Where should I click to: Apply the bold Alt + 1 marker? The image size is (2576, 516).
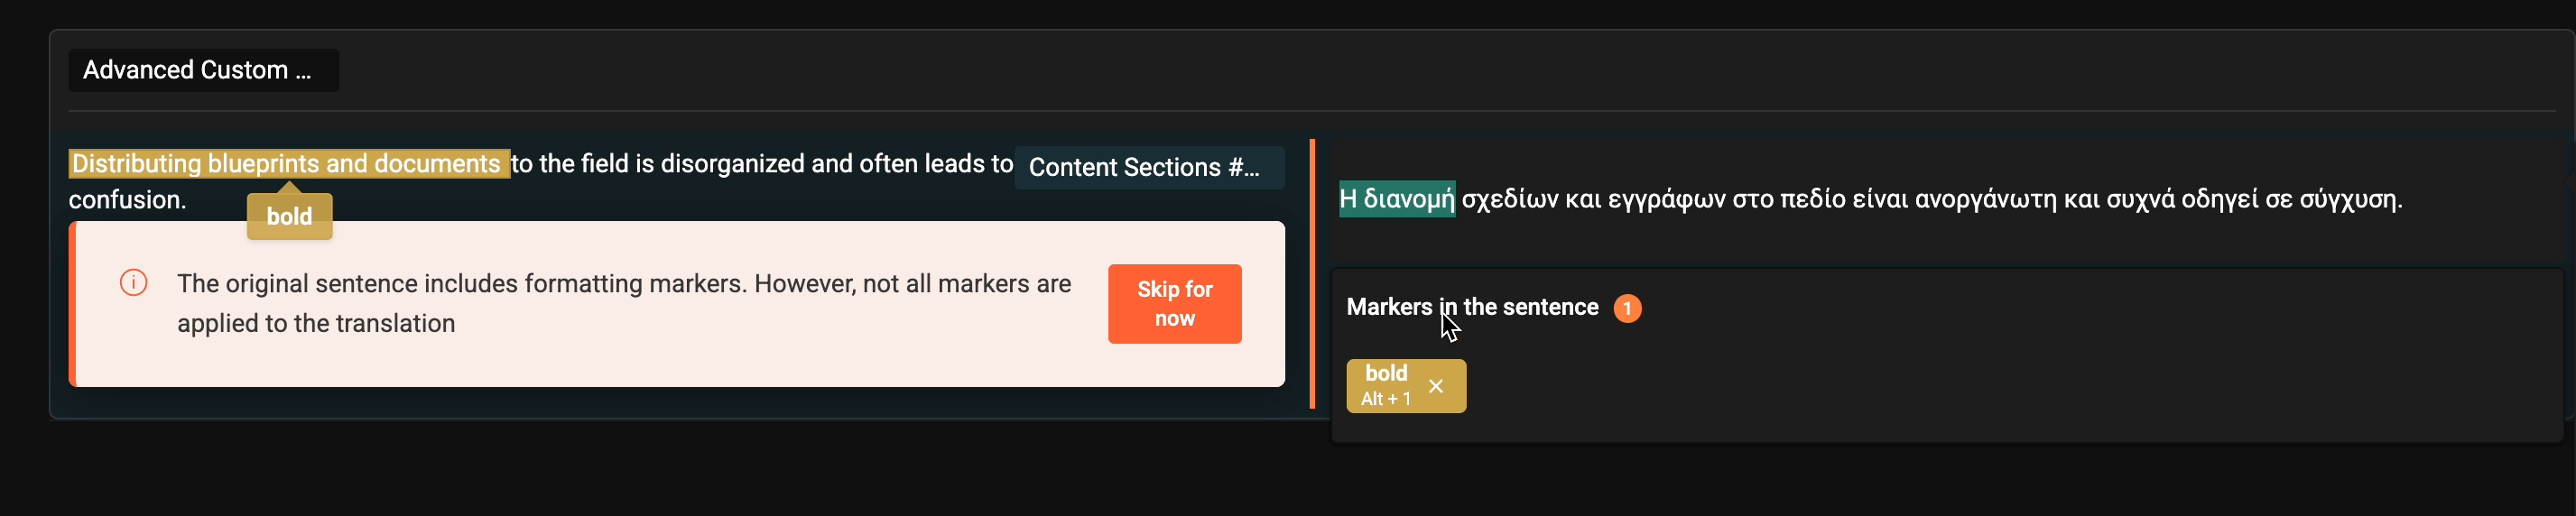pos(1386,386)
